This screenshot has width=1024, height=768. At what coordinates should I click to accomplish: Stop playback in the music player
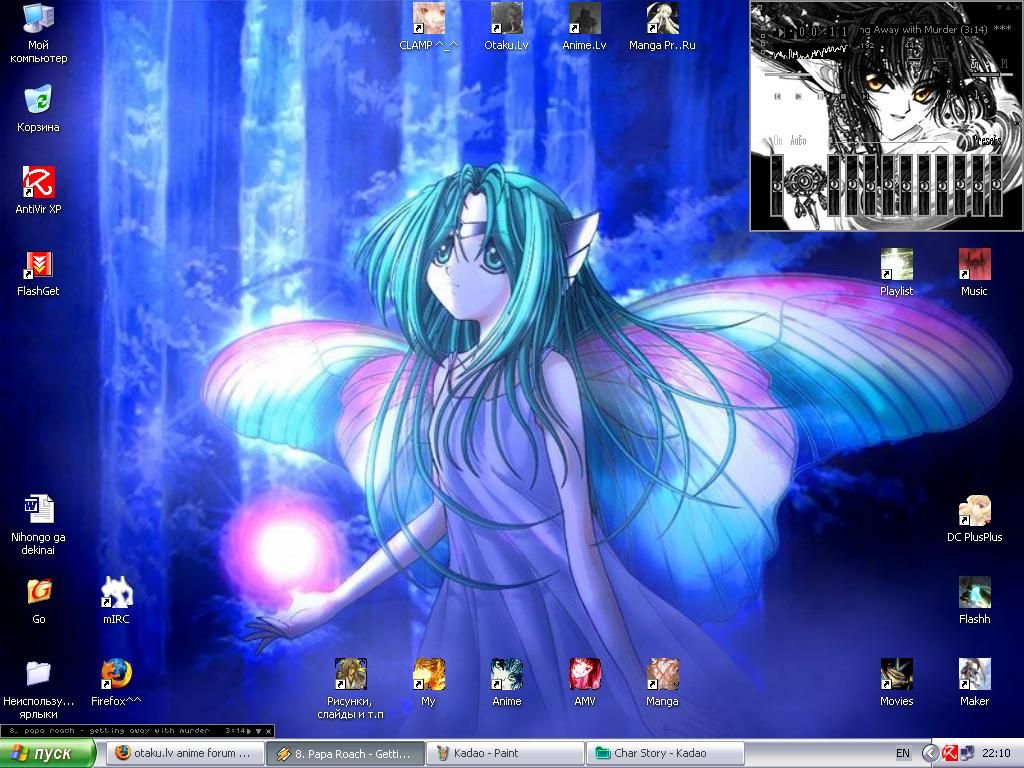843,96
